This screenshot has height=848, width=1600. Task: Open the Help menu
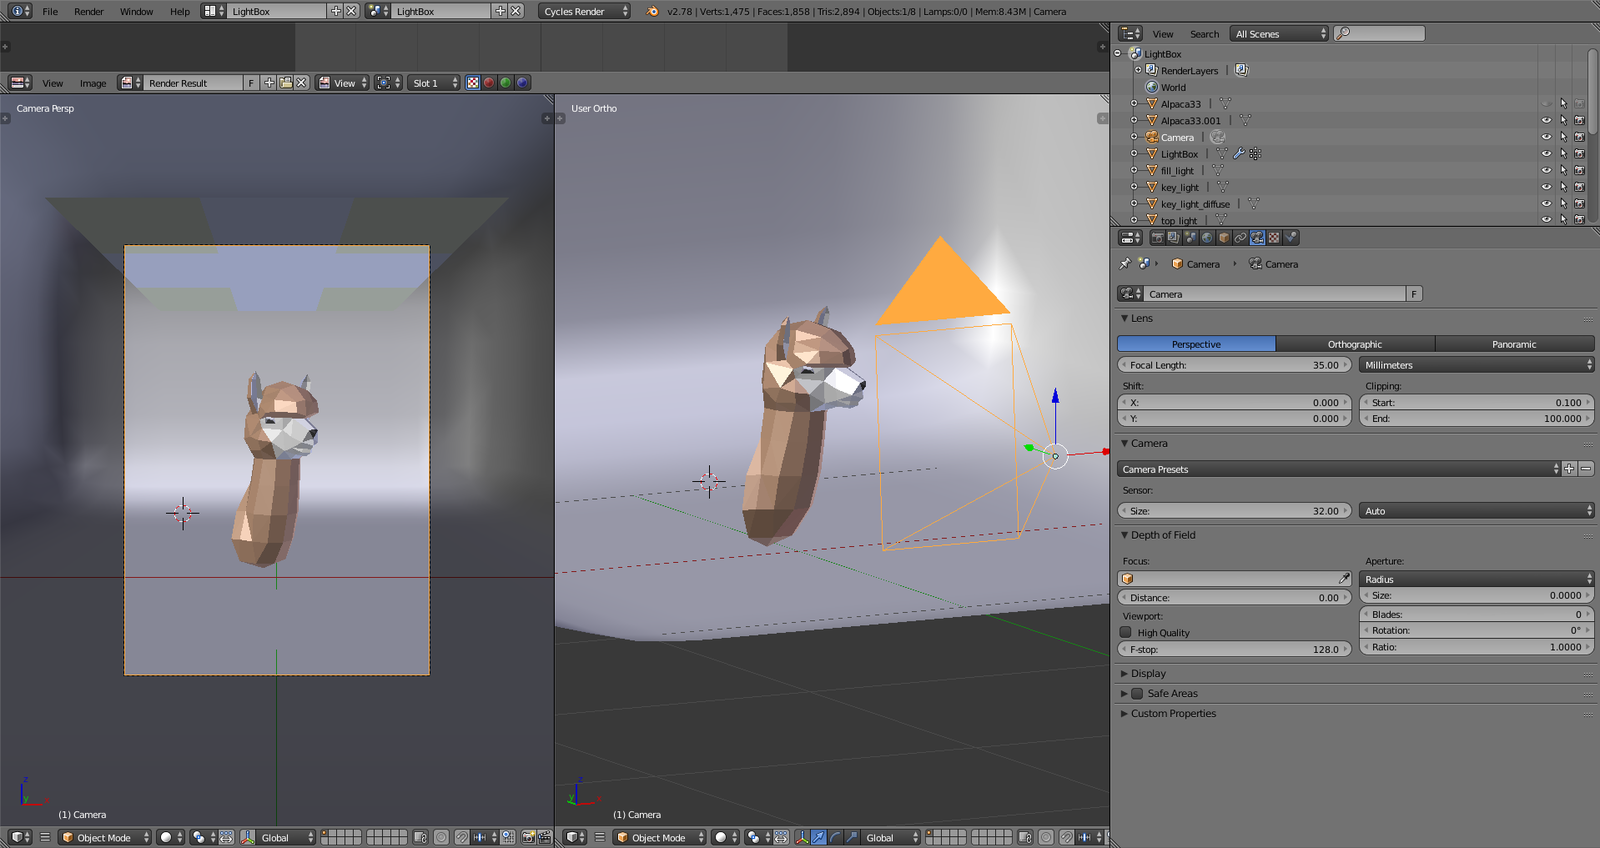tap(180, 11)
